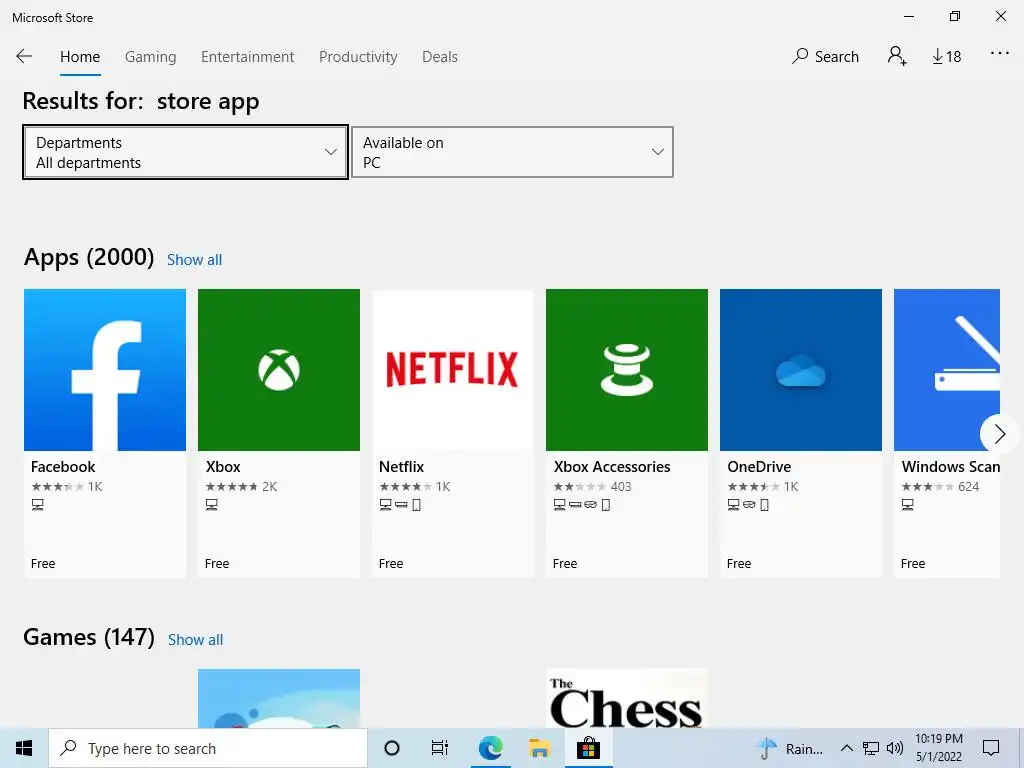Open File Explorer from the taskbar
Image resolution: width=1024 pixels, height=768 pixels.
click(x=539, y=748)
